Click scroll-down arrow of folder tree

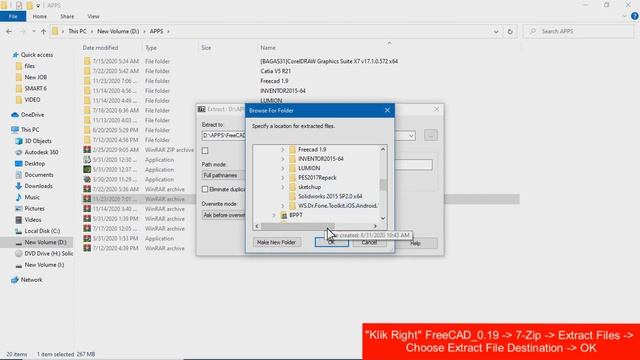point(383,218)
